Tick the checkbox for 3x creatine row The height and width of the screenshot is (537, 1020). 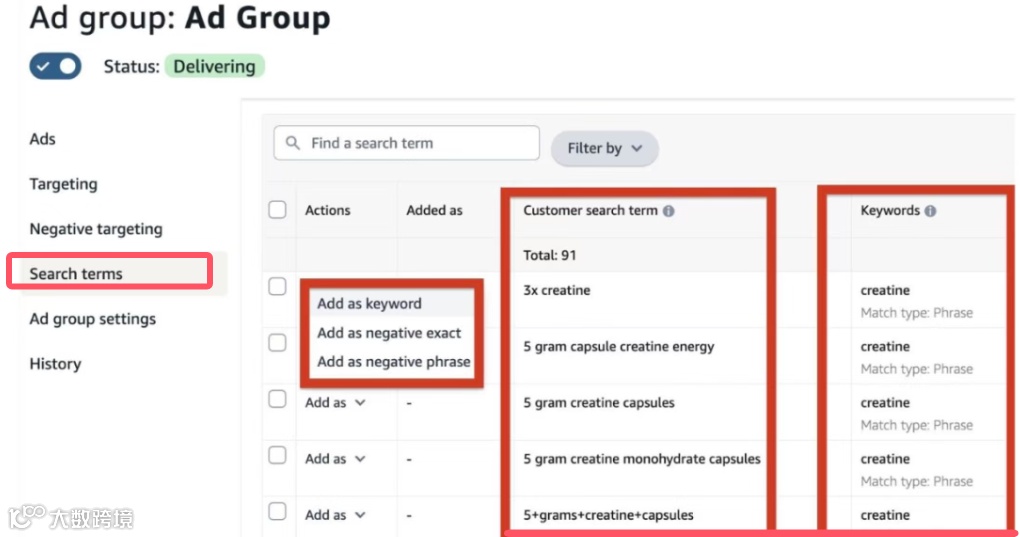tap(278, 287)
